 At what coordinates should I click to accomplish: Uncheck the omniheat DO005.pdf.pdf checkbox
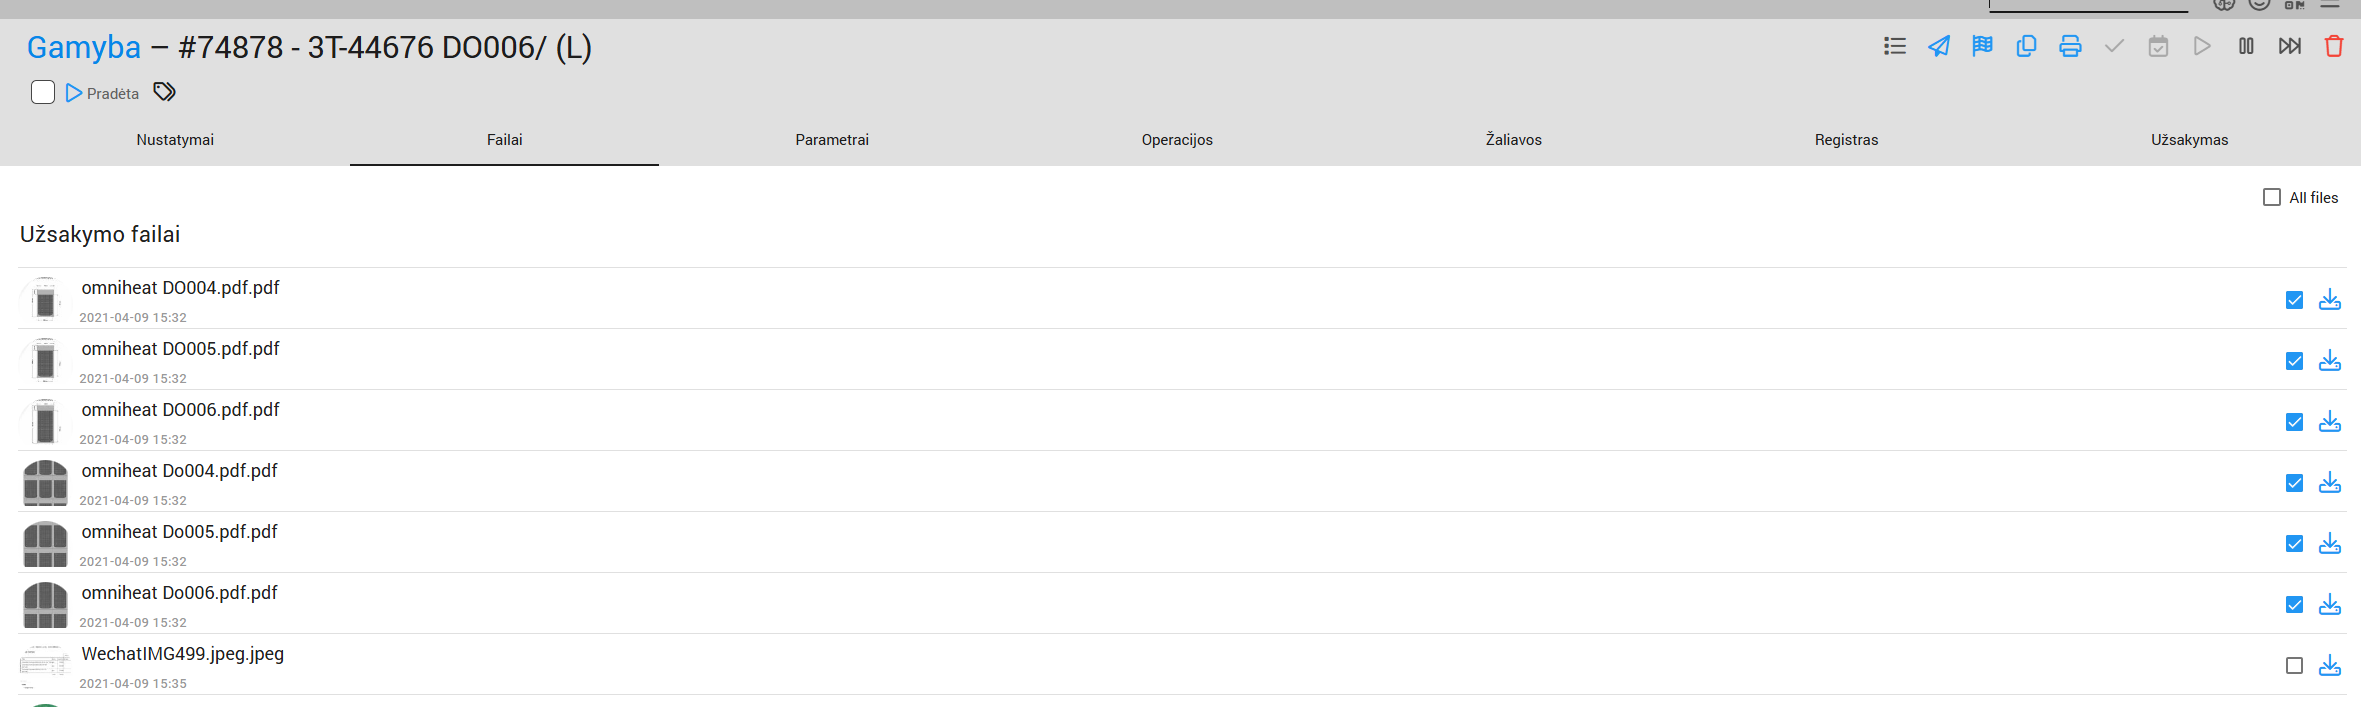tap(2295, 361)
